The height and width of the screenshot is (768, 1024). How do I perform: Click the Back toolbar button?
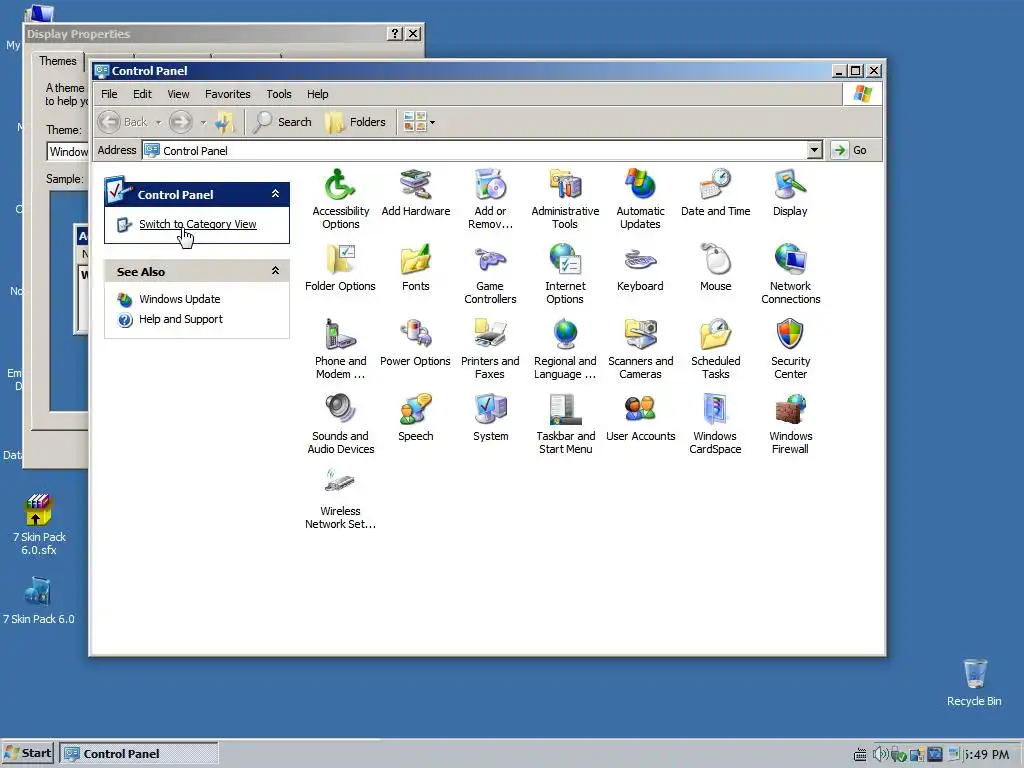click(123, 122)
